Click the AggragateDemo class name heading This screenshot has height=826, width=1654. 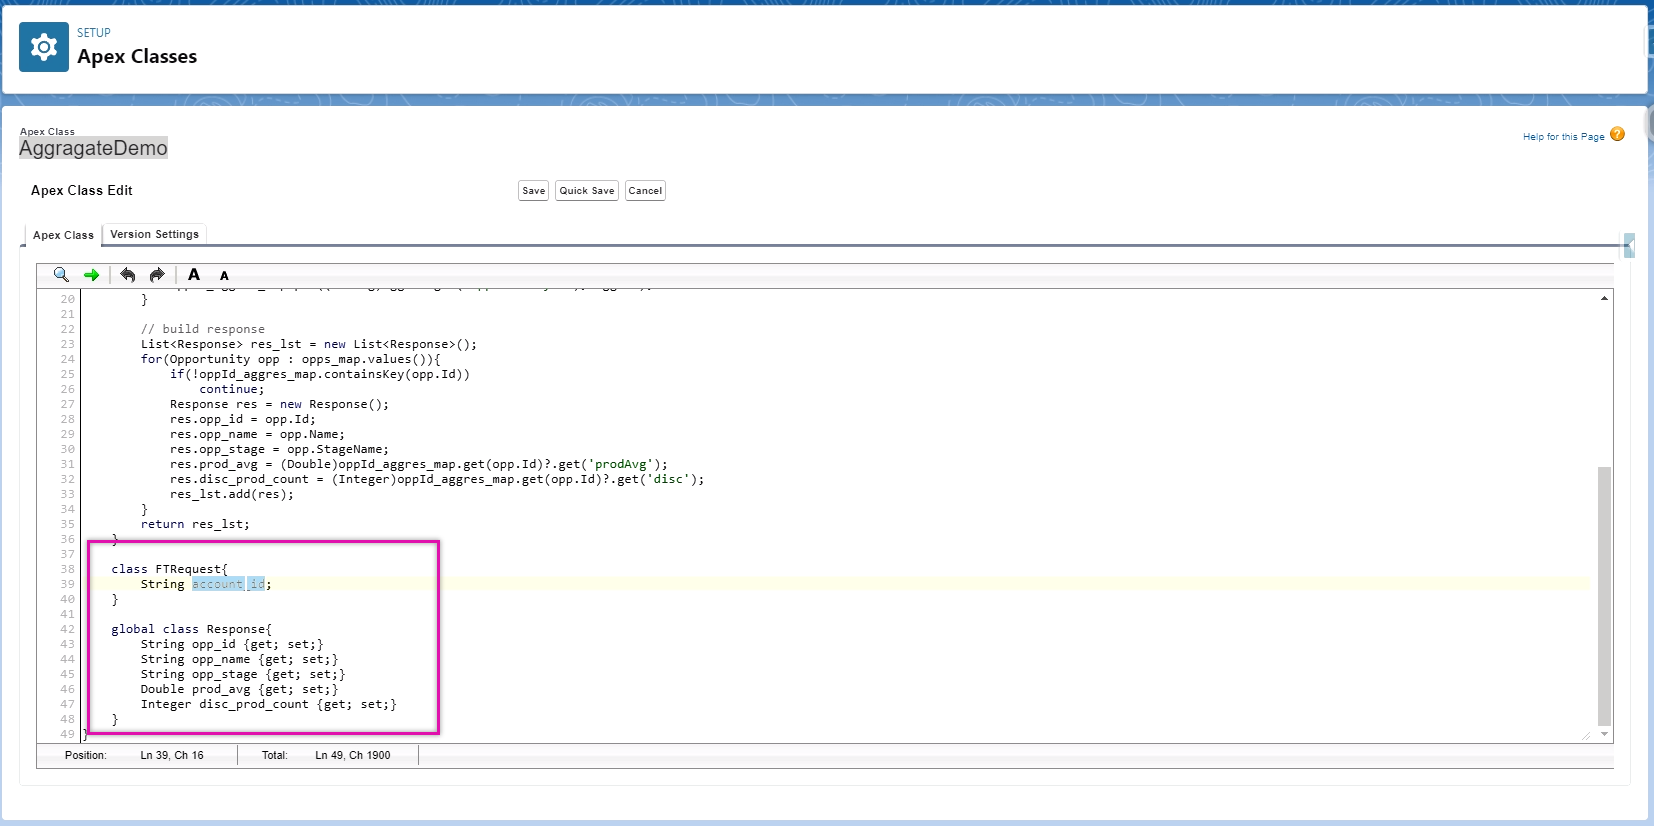pyautogui.click(x=93, y=148)
